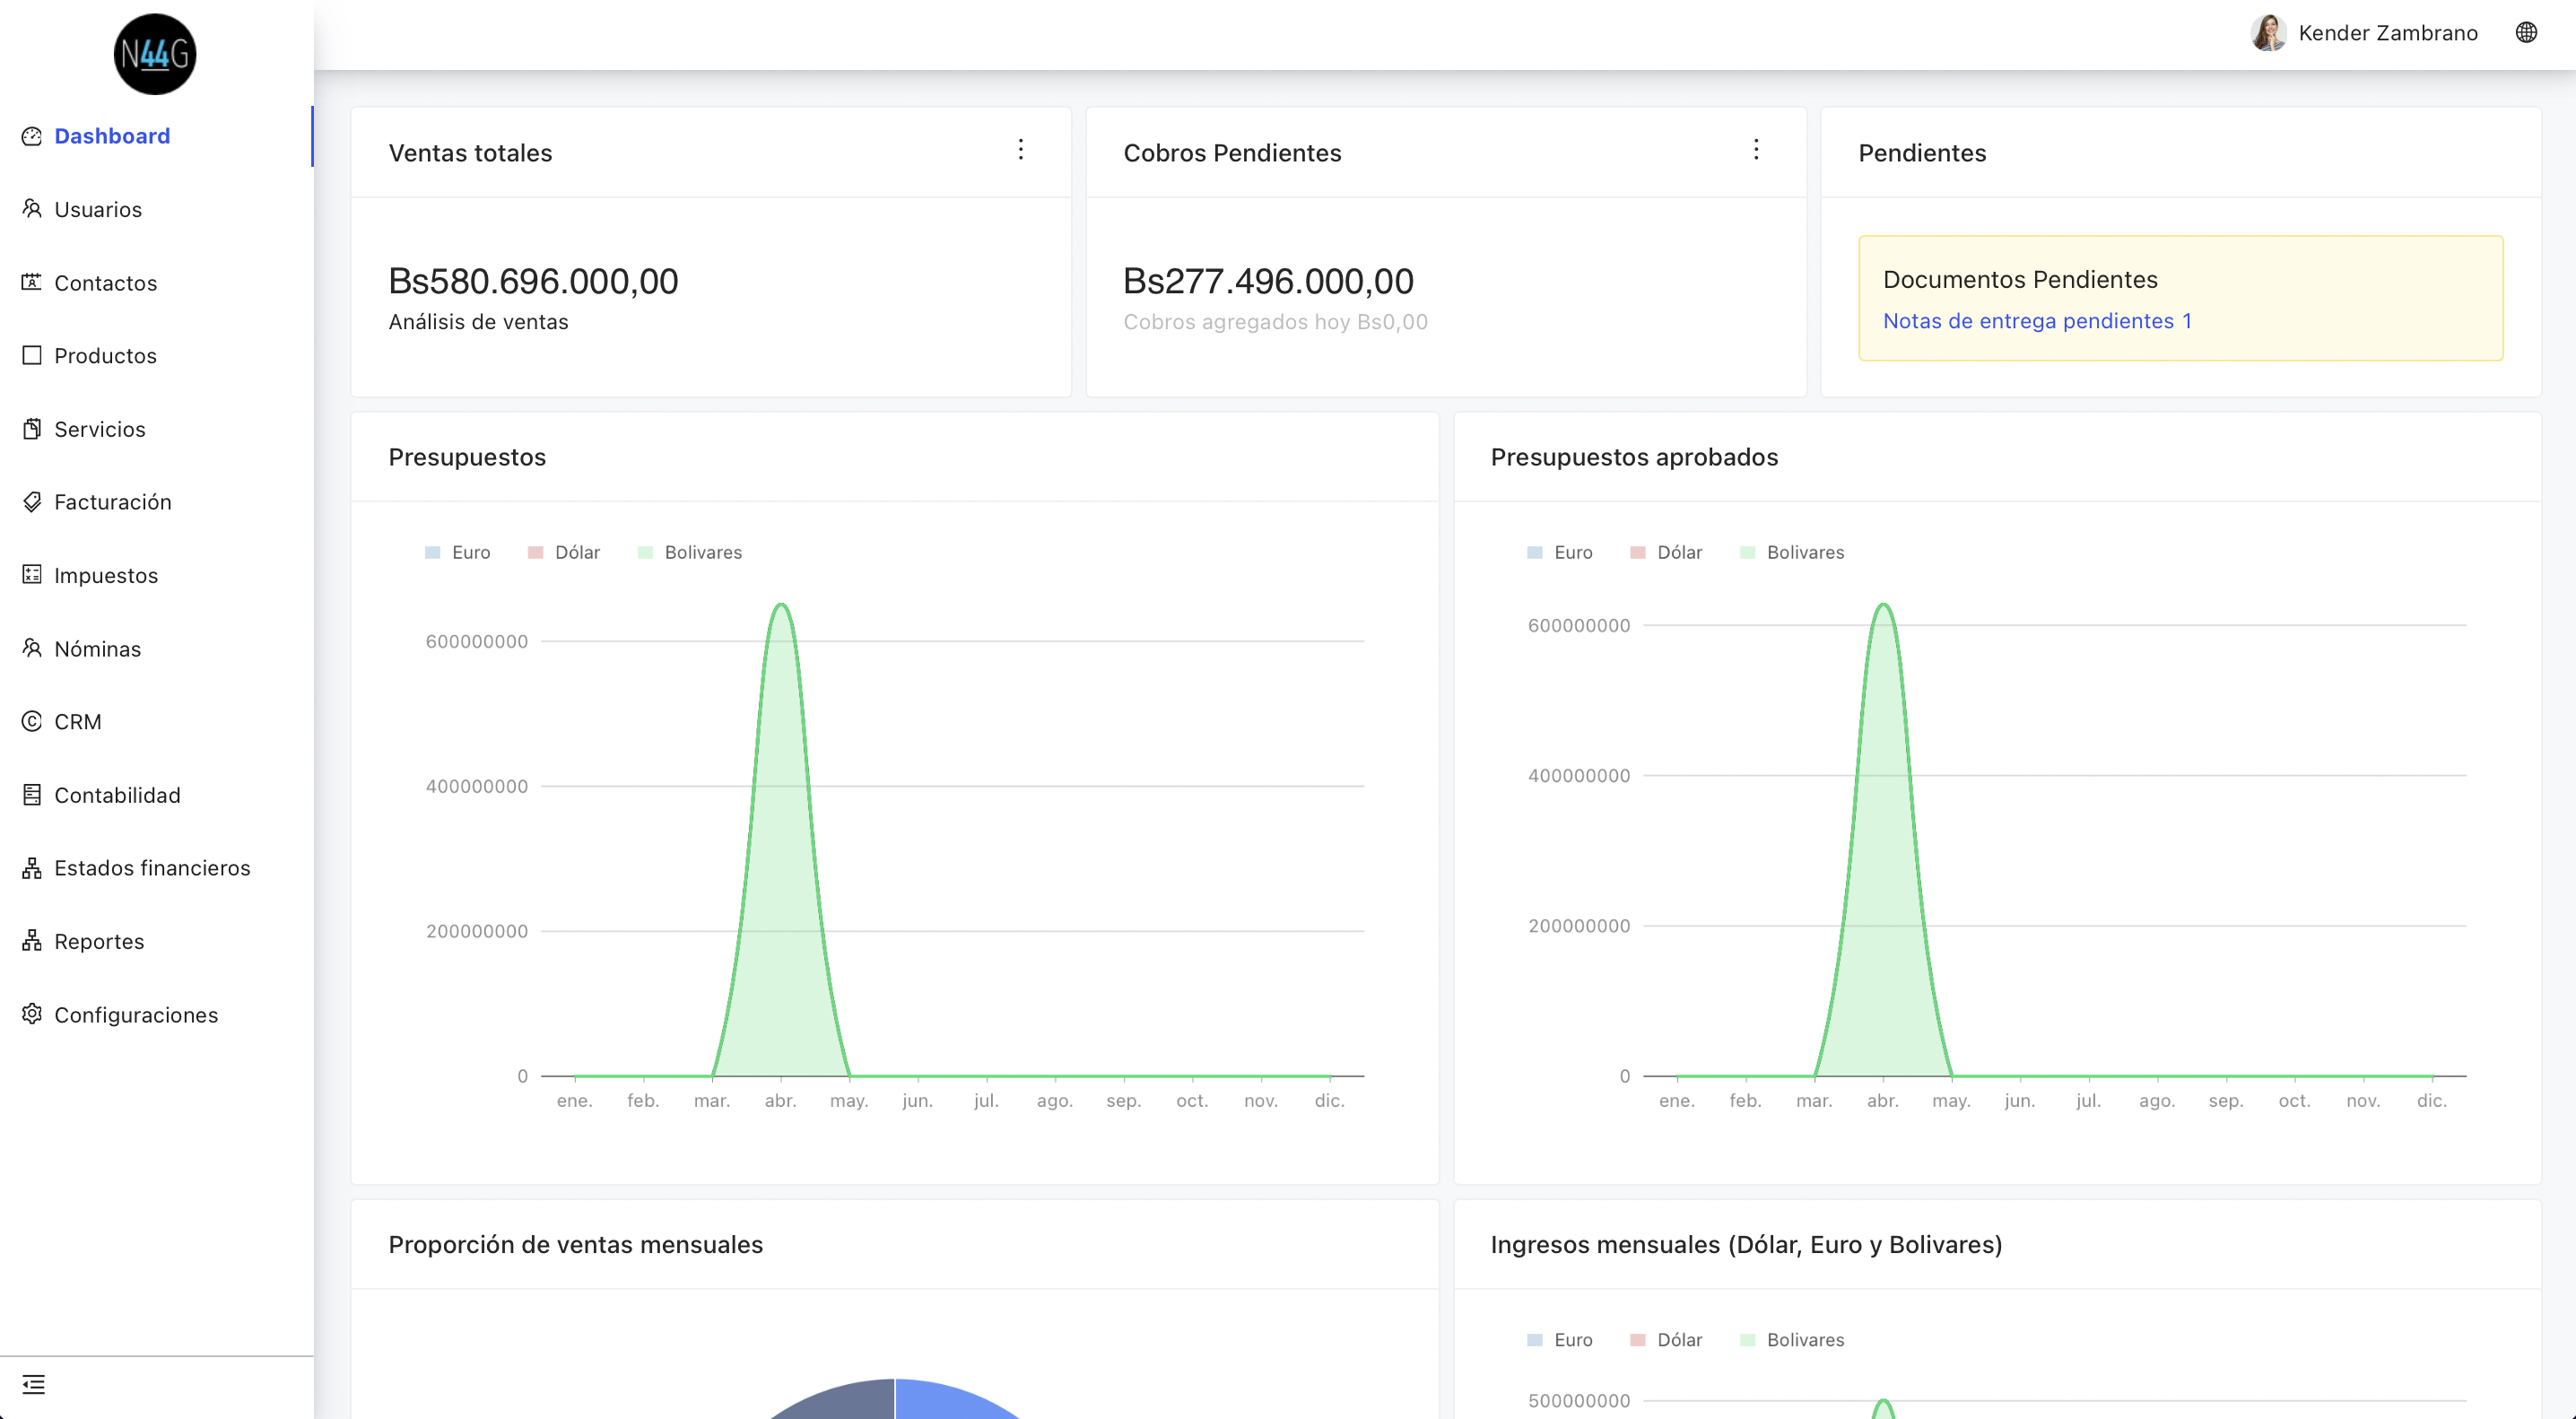Click Cobros agregados hoy Bs0,00 text
This screenshot has height=1419, width=2576.
point(1275,322)
